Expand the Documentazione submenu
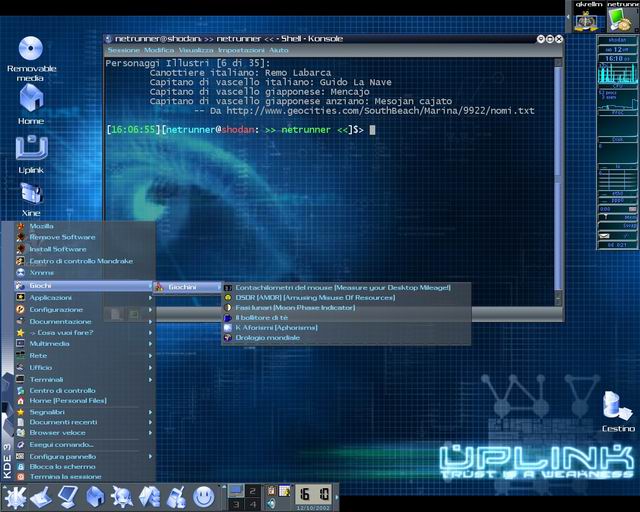 coord(84,321)
